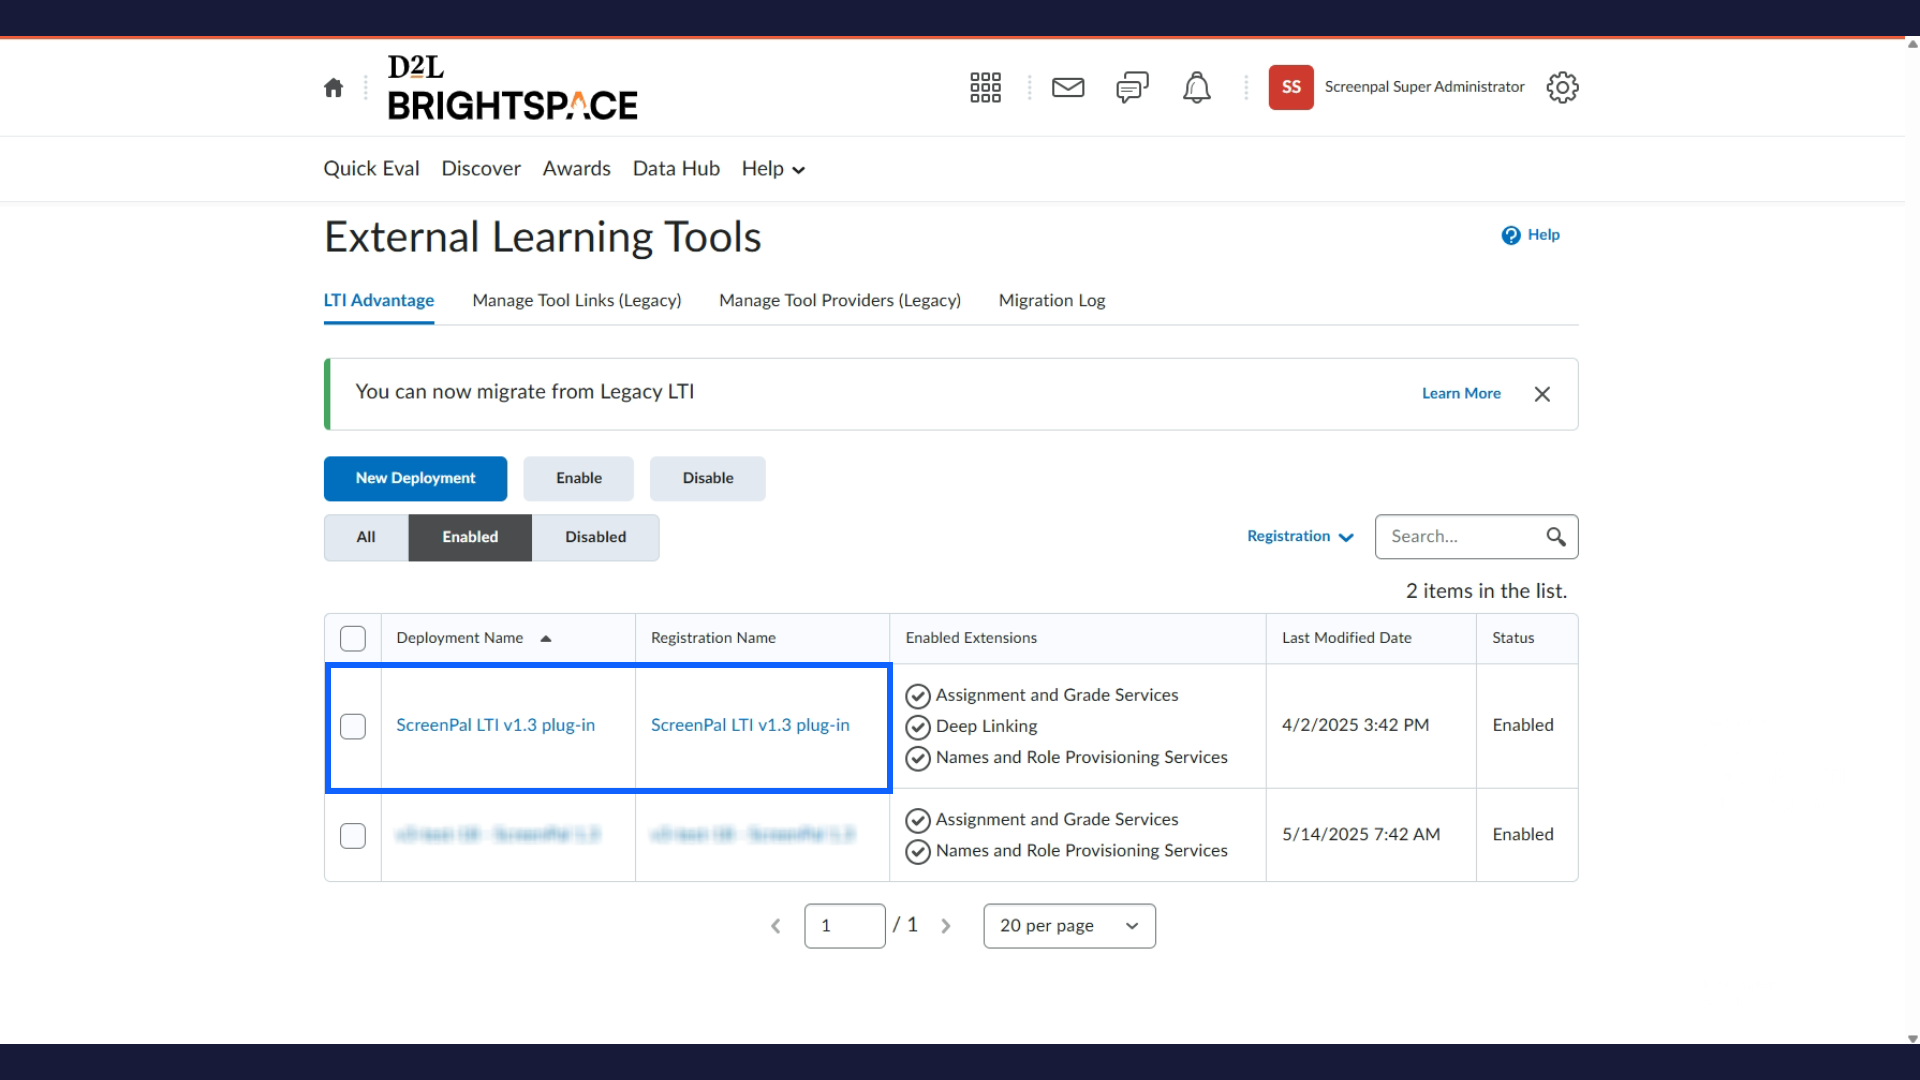This screenshot has height=1080, width=1920.
Task: Click the Status column header
Action: 1513,639
